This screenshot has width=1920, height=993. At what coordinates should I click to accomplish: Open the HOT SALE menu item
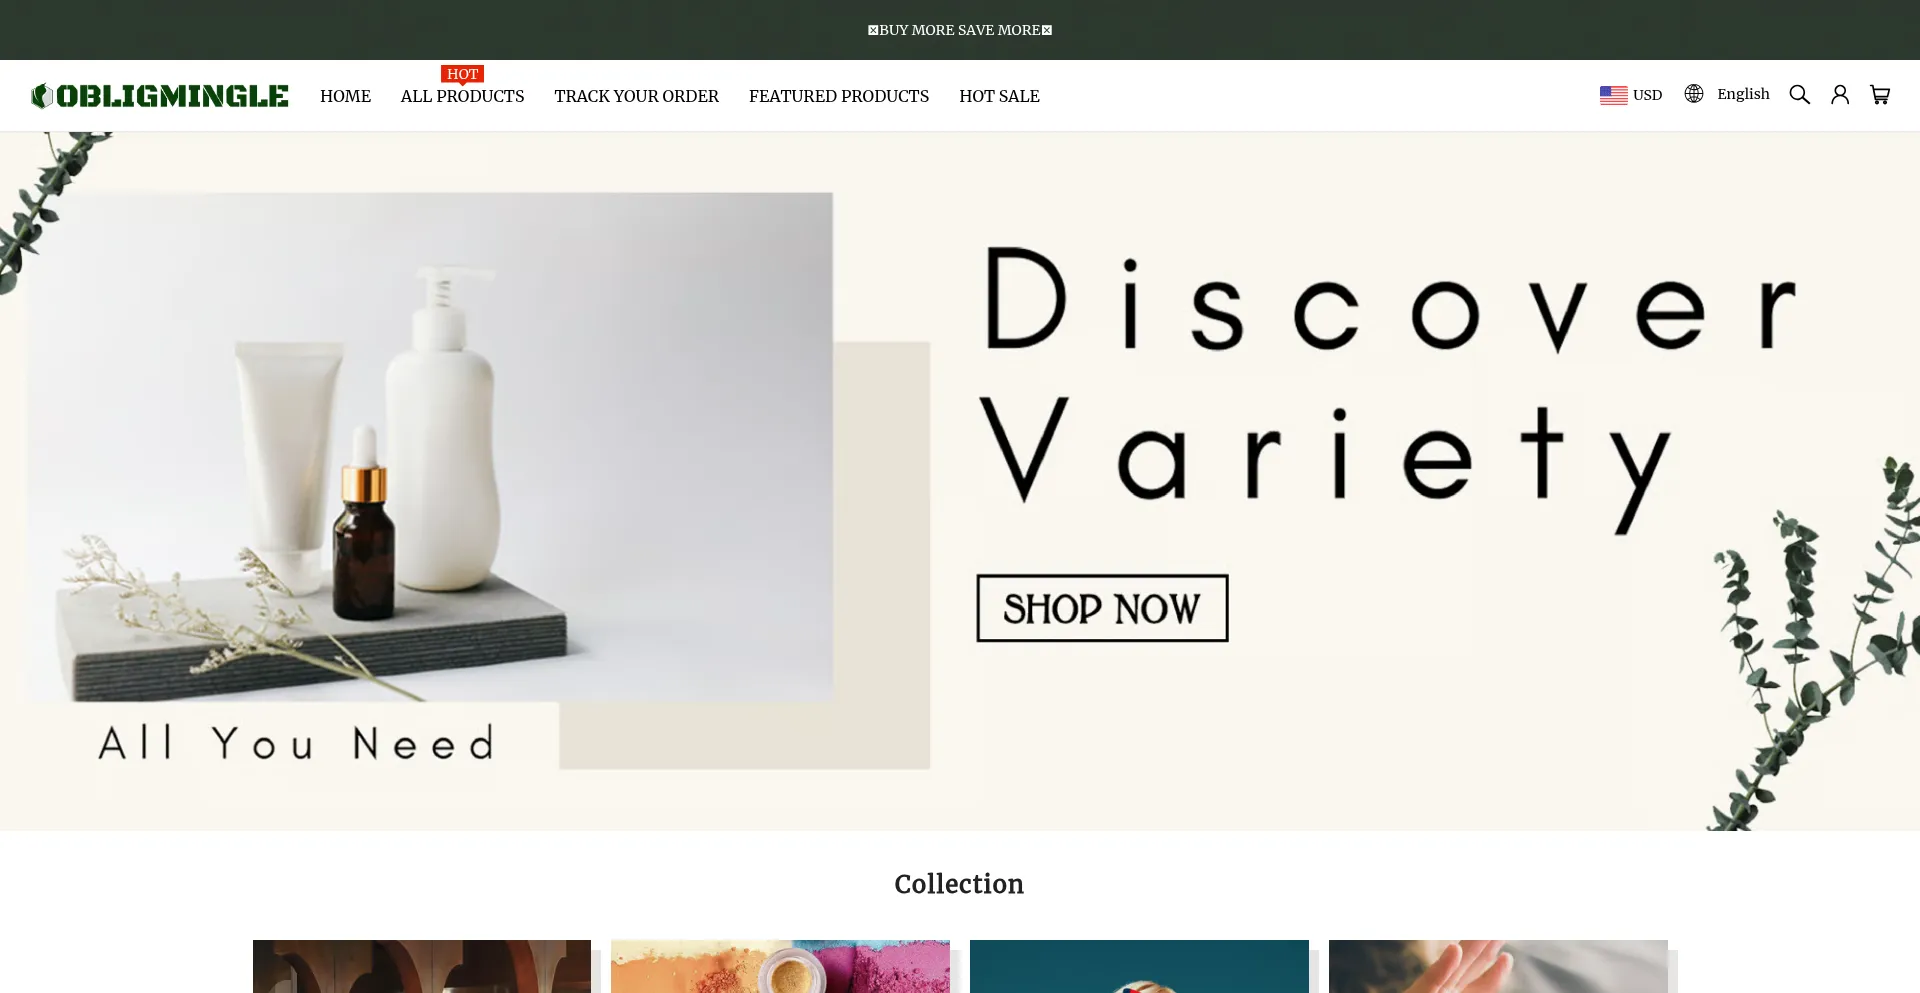999,96
